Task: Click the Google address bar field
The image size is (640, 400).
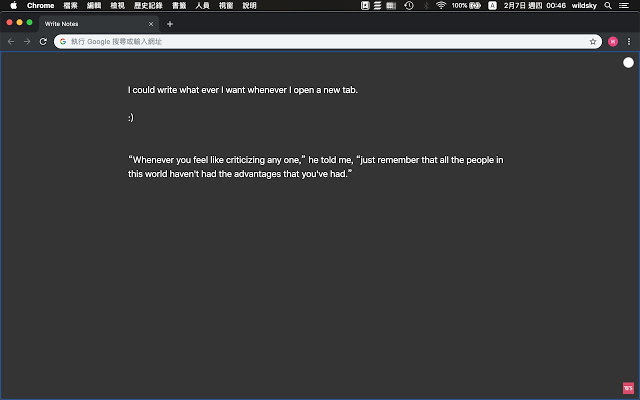Action: click(x=320, y=42)
